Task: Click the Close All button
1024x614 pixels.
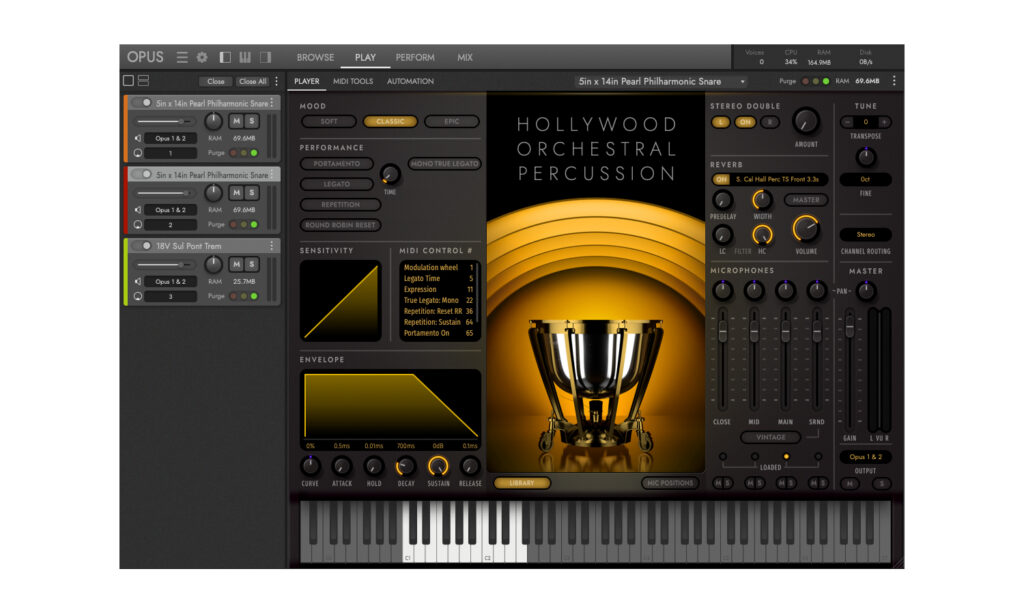Action: click(253, 82)
